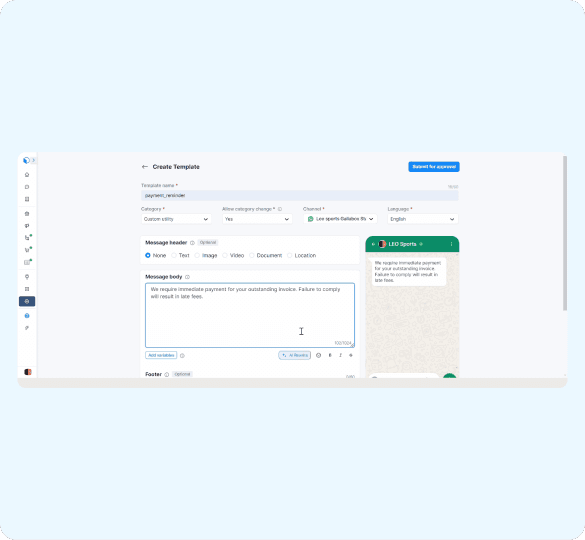Viewport: 585px width, 540px height.
Task: Select Document header radio option
Action: 252,255
